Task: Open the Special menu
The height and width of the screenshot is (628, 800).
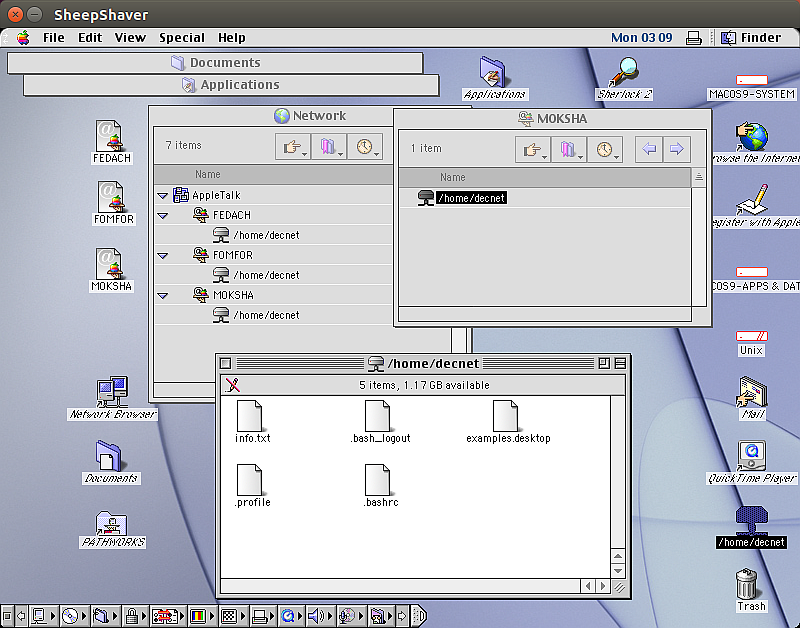Action: pyautogui.click(x=182, y=37)
